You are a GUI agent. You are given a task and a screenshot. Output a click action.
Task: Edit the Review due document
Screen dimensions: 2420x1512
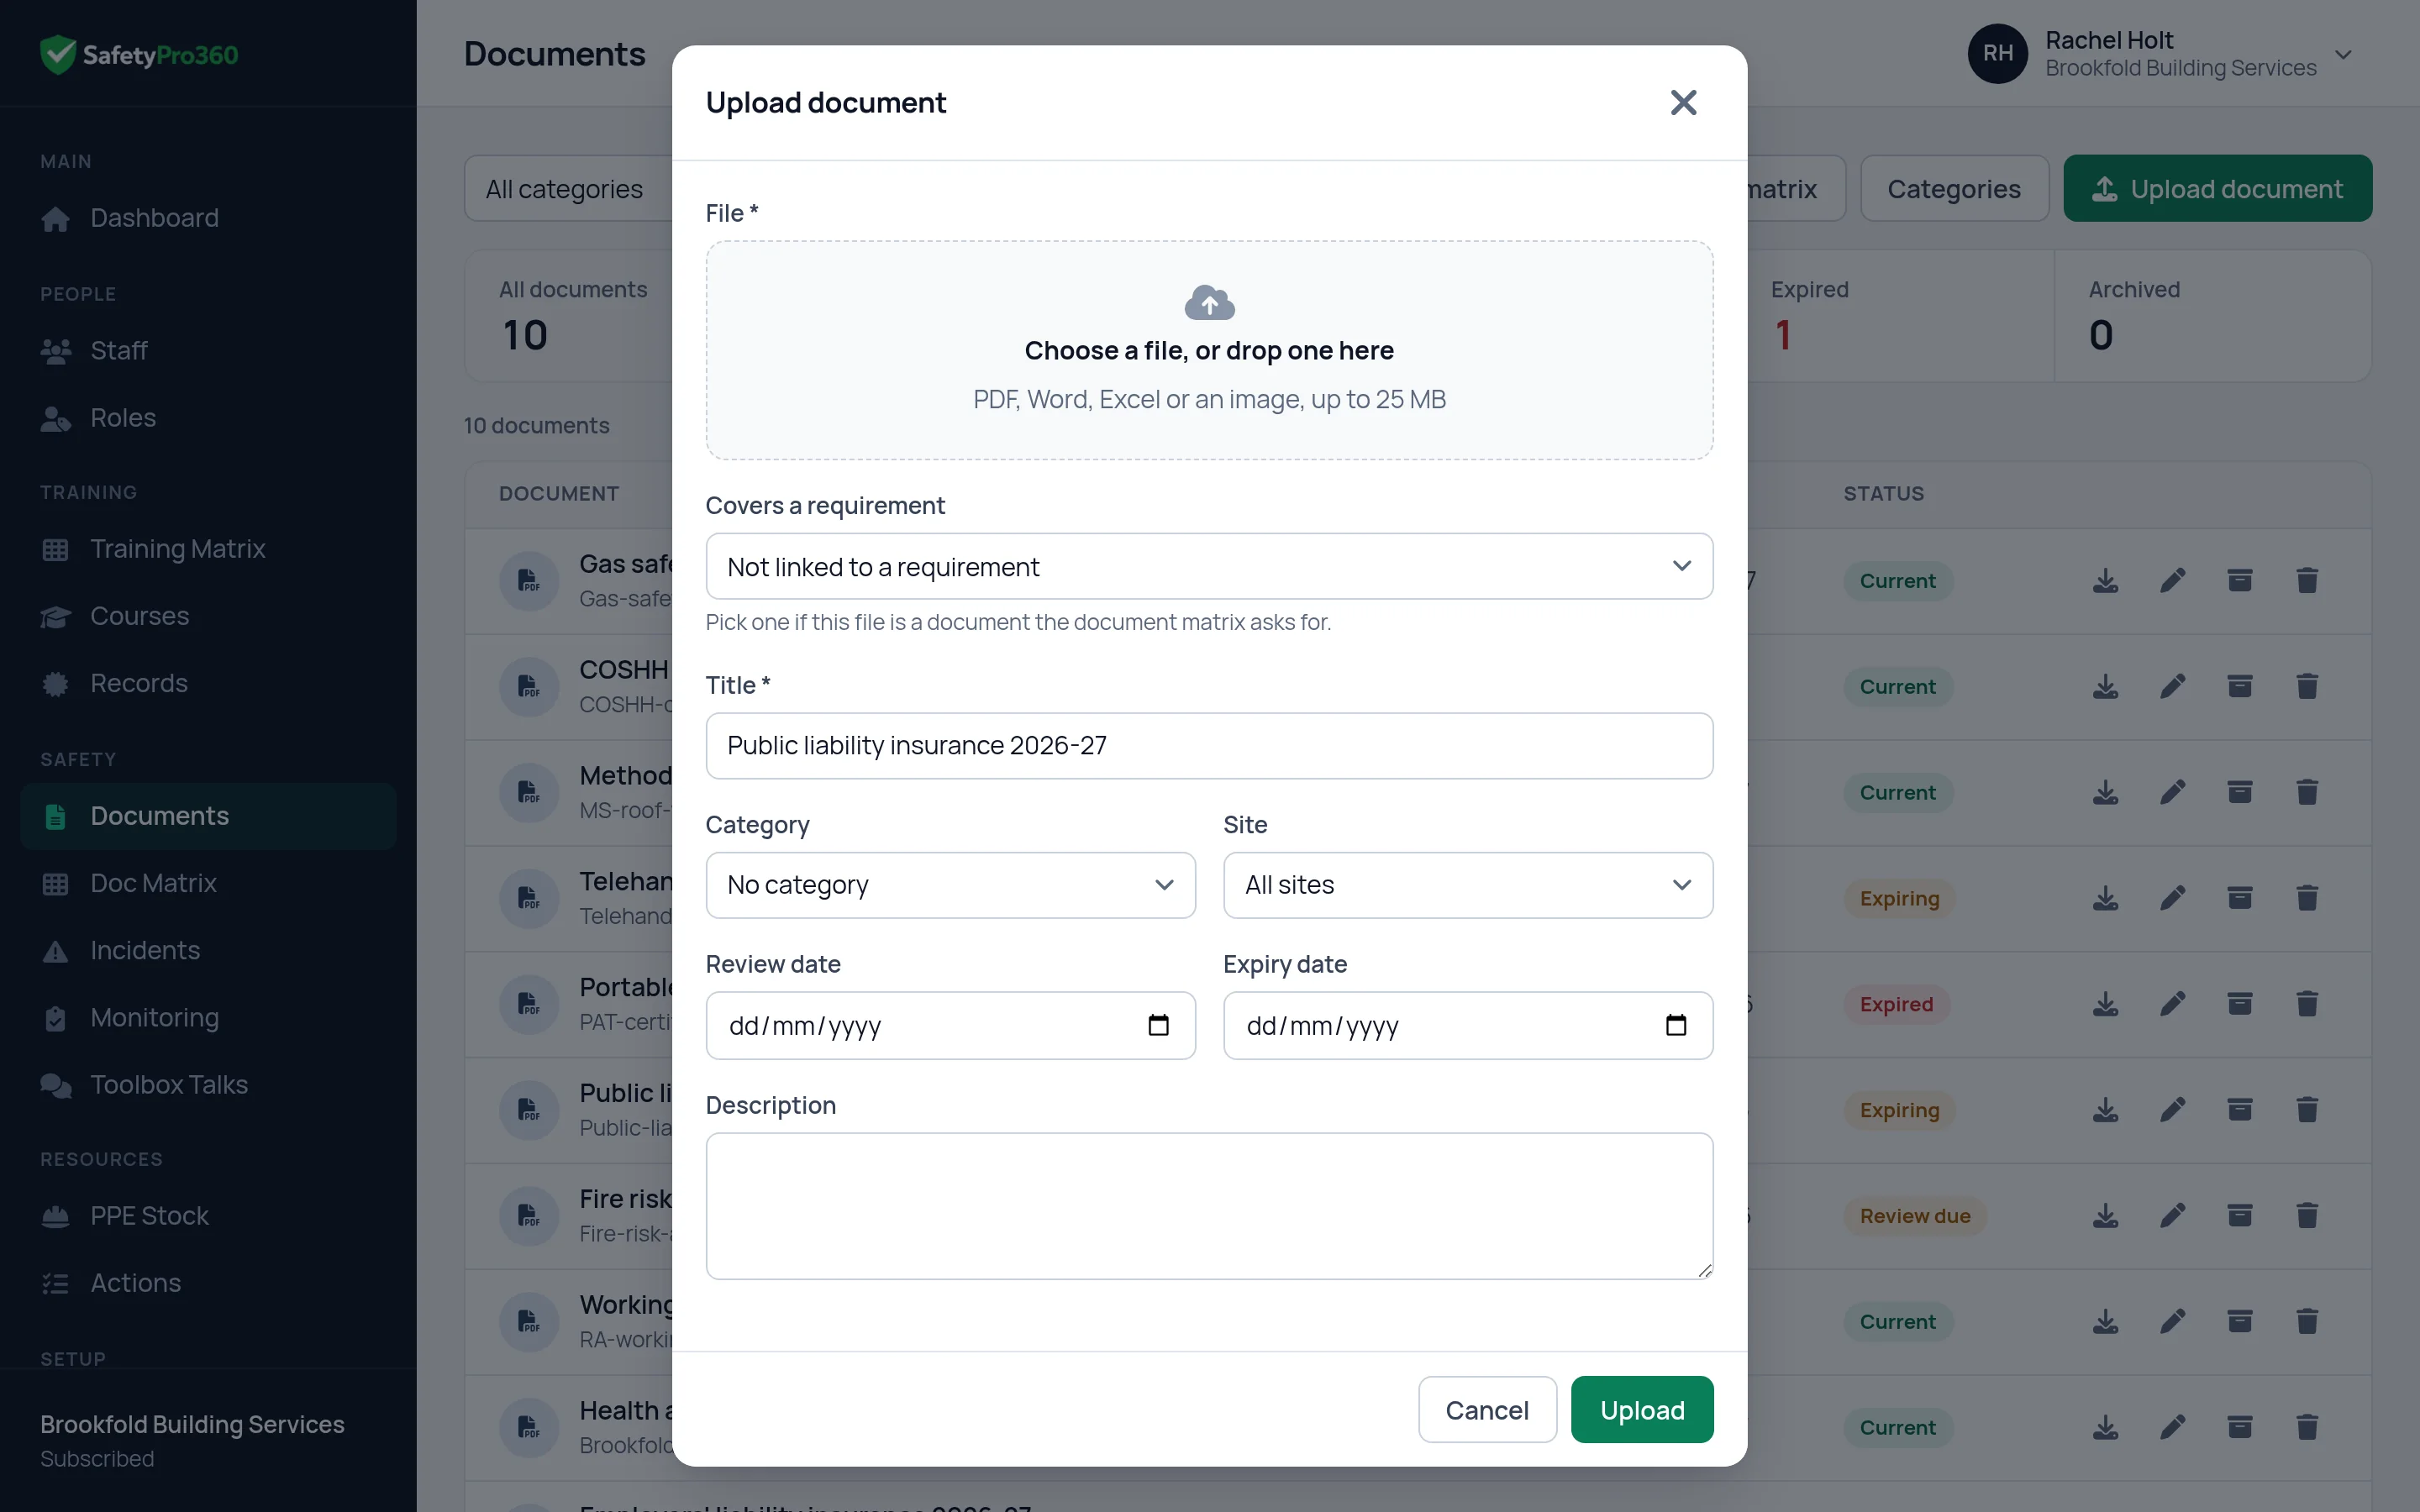coord(2172,1216)
